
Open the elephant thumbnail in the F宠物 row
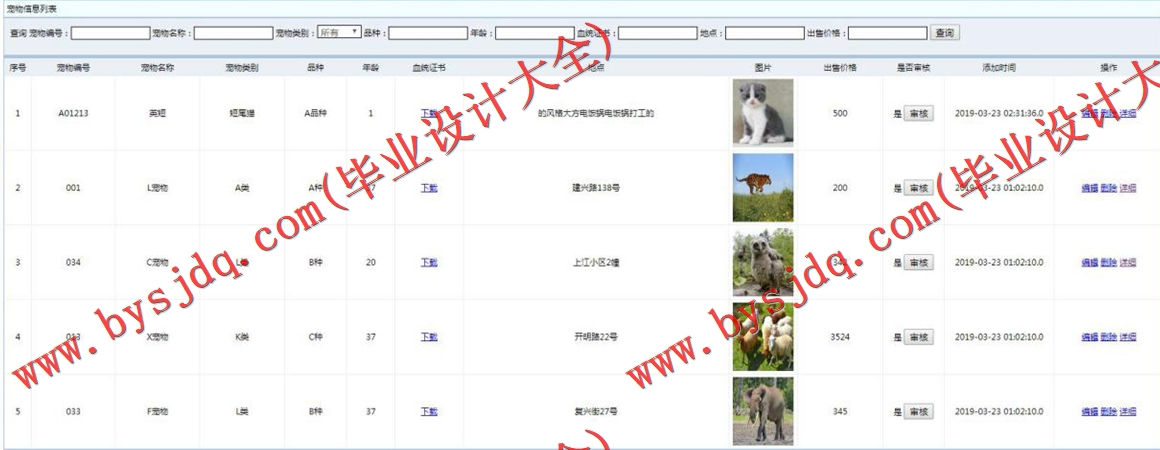[763, 412]
